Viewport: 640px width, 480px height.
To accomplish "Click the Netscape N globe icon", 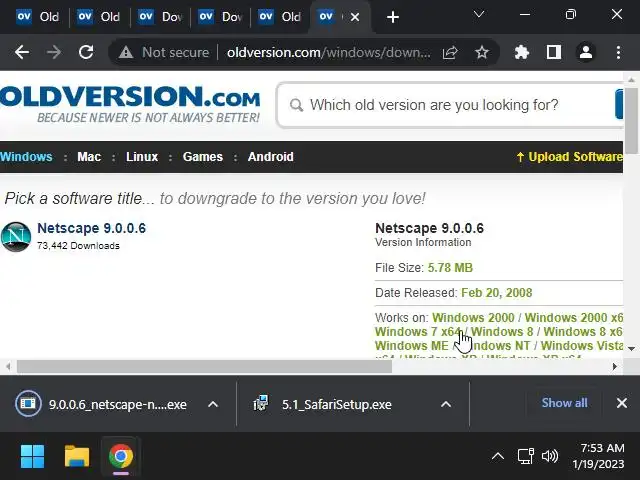I will tap(16, 237).
